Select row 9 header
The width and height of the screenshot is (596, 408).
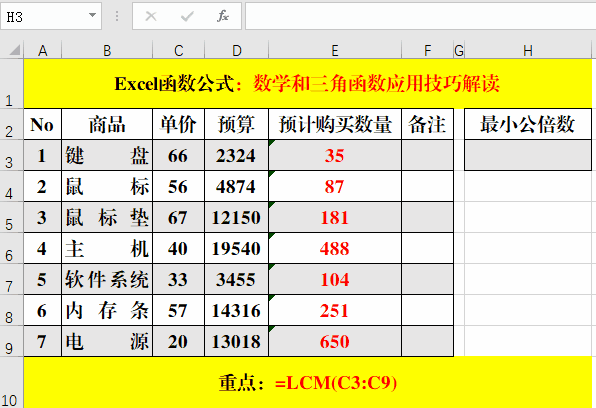tap(11, 341)
